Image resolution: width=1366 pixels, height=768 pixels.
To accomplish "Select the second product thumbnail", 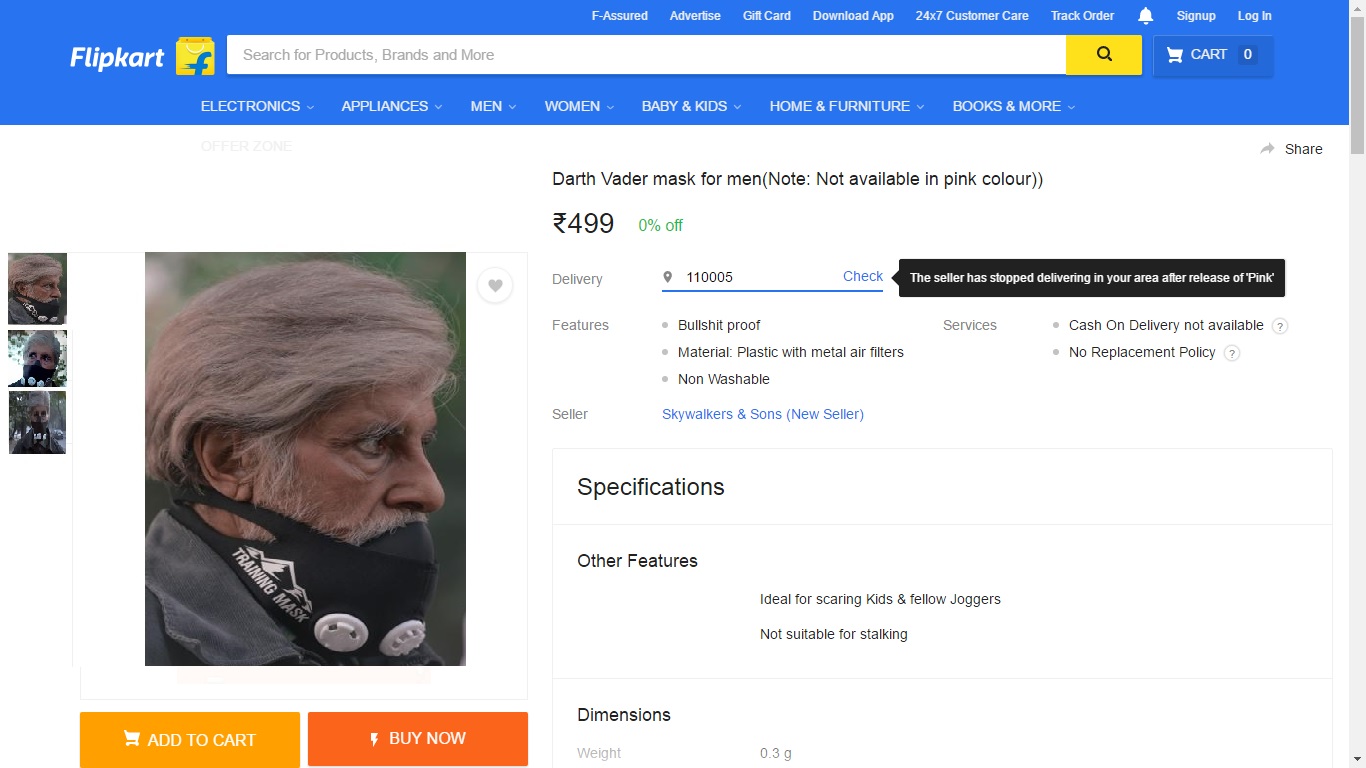I will pos(38,358).
